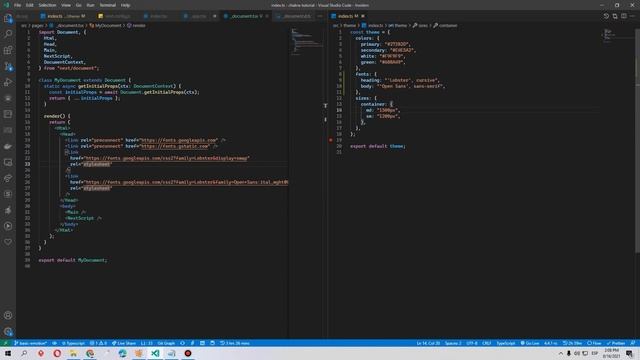Change the CRLF end of line setting
The width and height of the screenshot is (640, 360).
(x=487, y=343)
